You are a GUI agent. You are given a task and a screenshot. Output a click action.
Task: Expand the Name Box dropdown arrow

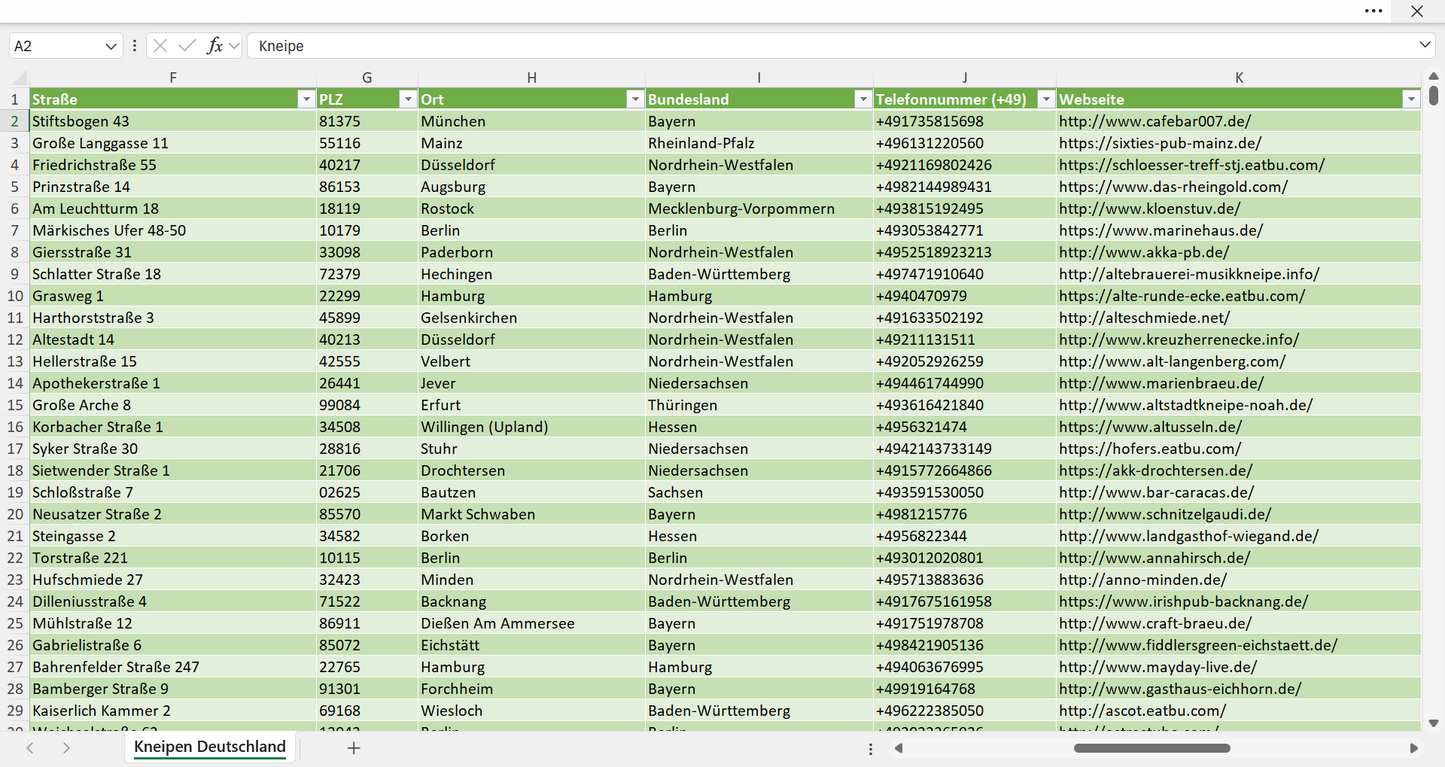pos(110,46)
